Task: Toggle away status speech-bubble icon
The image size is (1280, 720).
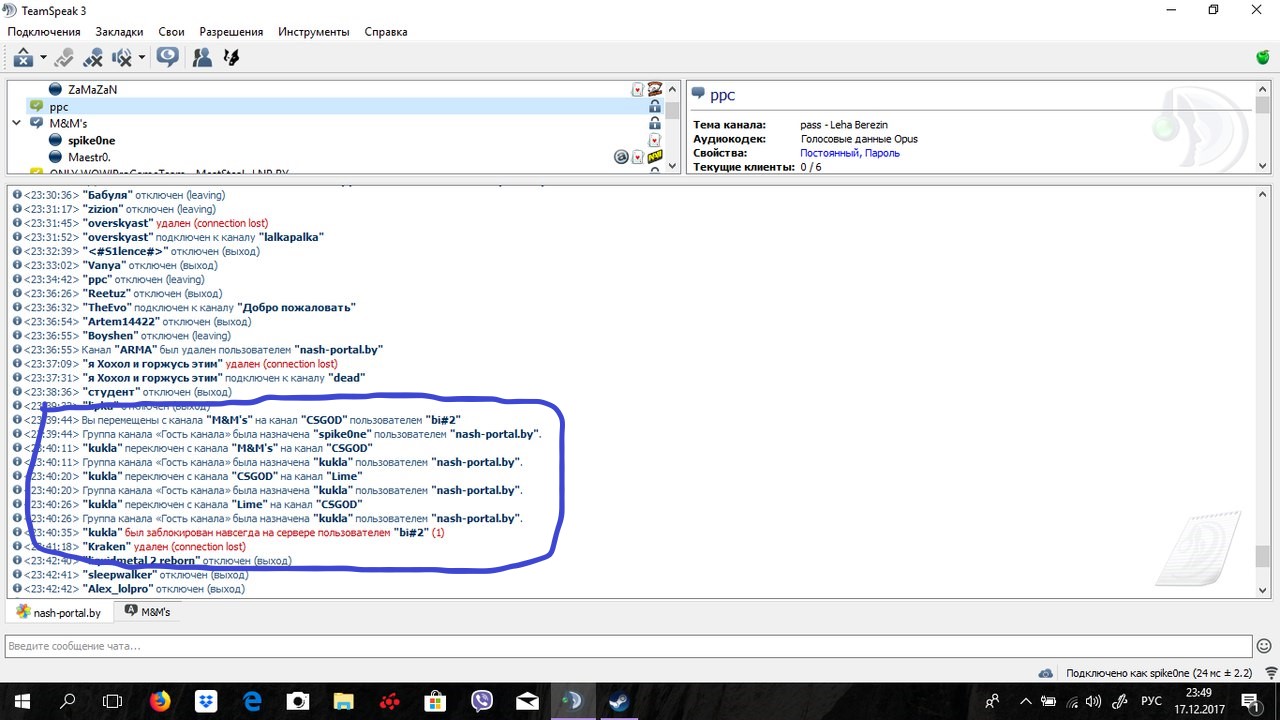Action: coord(168,58)
